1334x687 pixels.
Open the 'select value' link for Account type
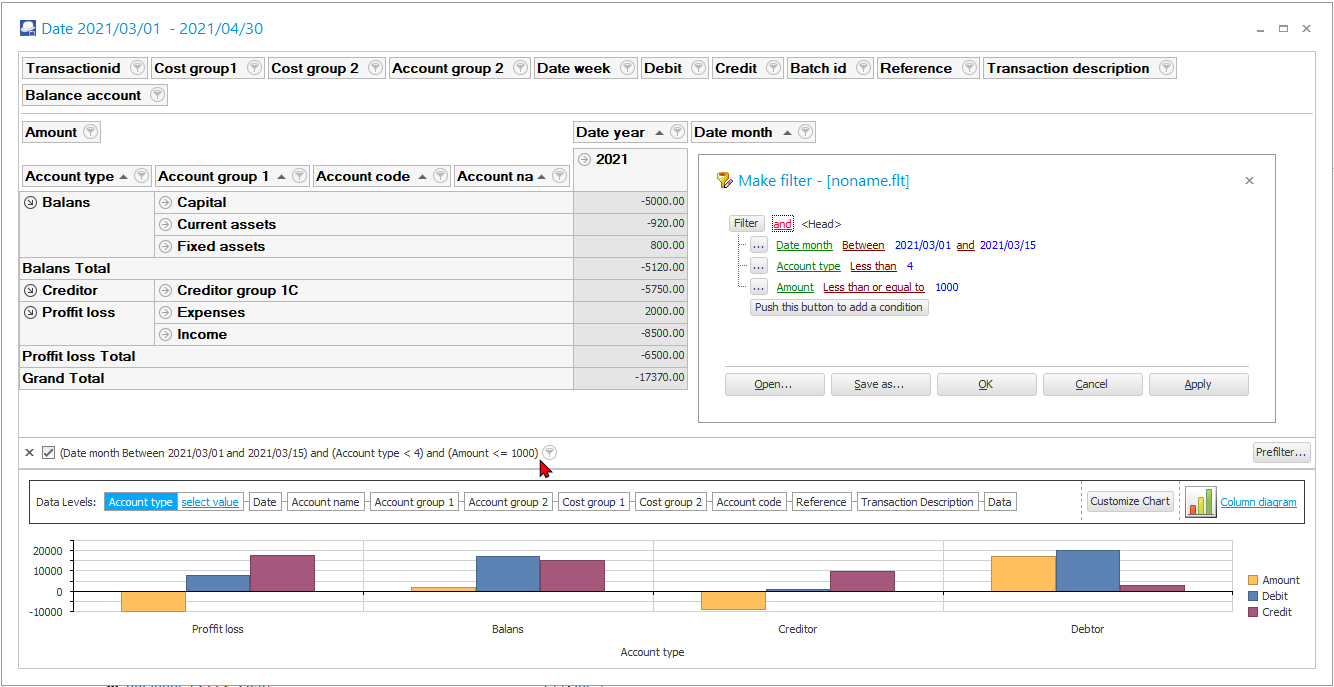coord(210,501)
